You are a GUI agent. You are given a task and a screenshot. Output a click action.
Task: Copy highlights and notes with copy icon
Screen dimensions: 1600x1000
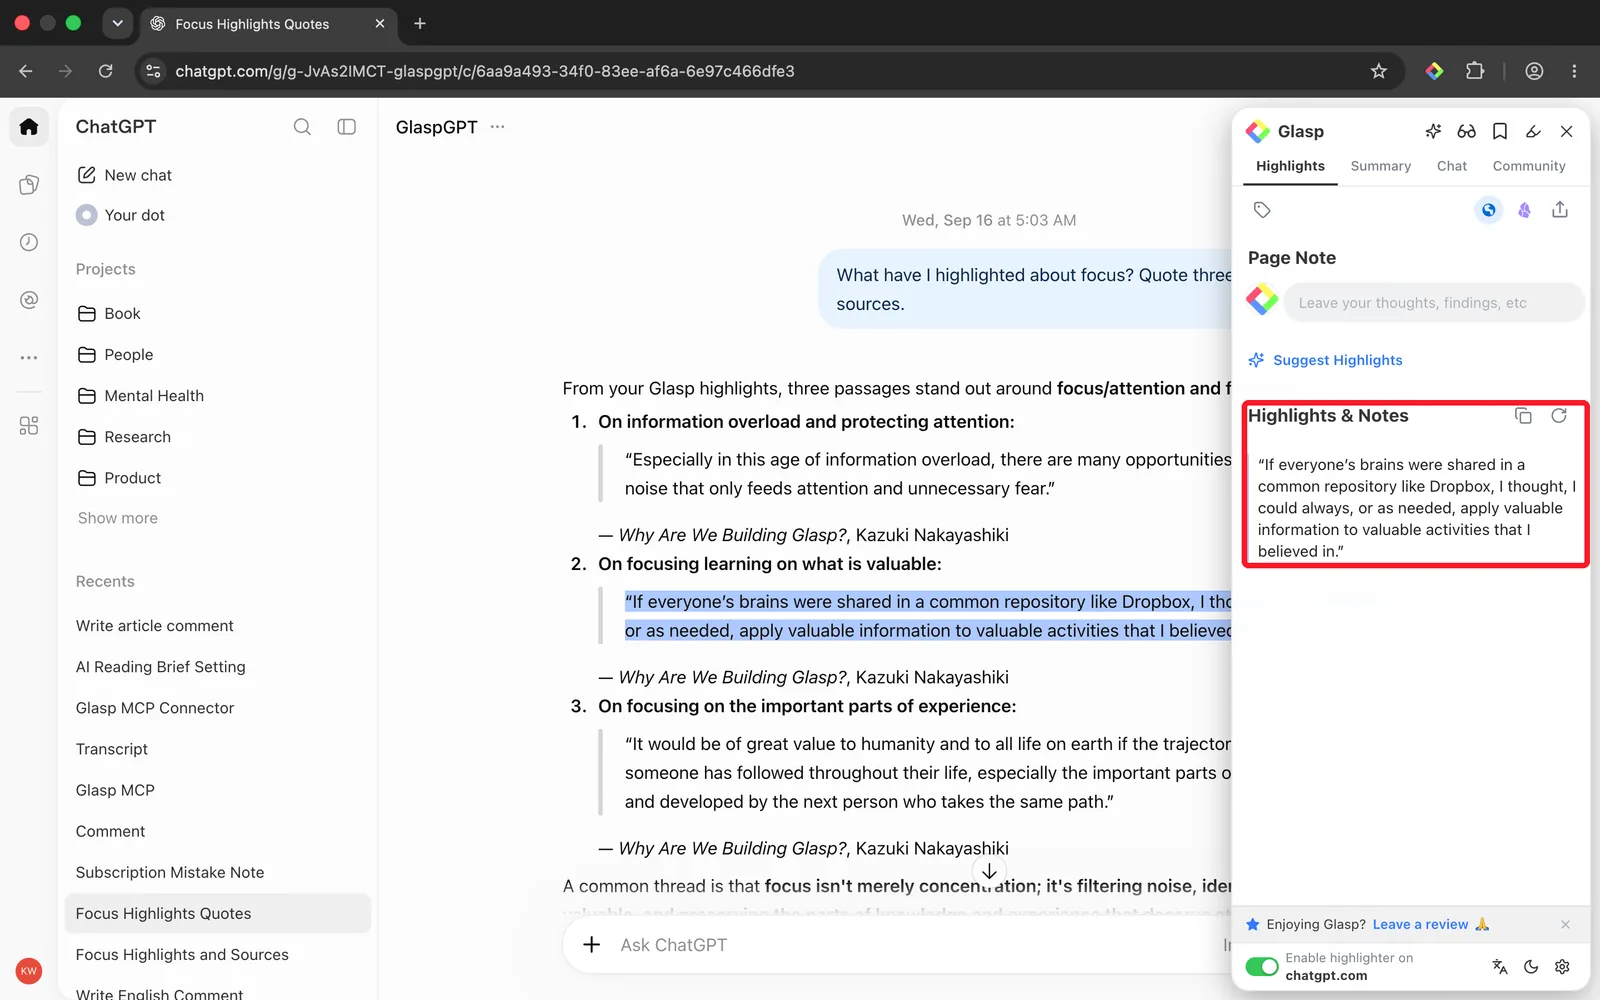(x=1523, y=416)
